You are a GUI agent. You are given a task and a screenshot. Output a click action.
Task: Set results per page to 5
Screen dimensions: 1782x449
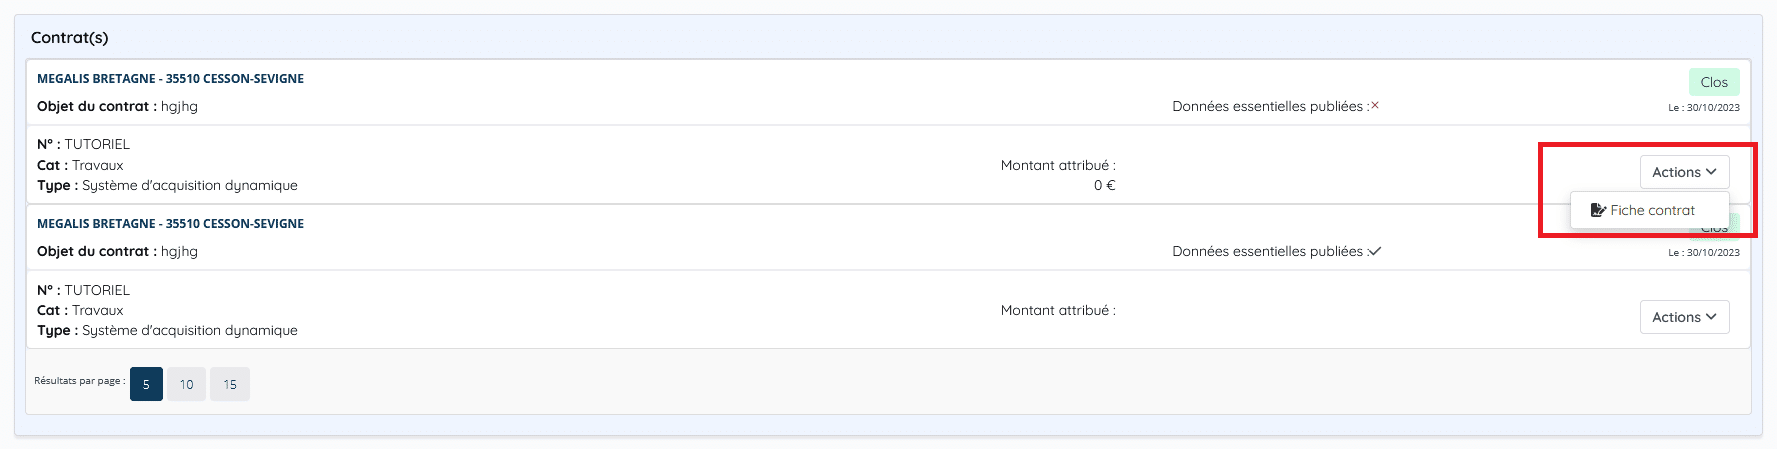[x=146, y=384]
